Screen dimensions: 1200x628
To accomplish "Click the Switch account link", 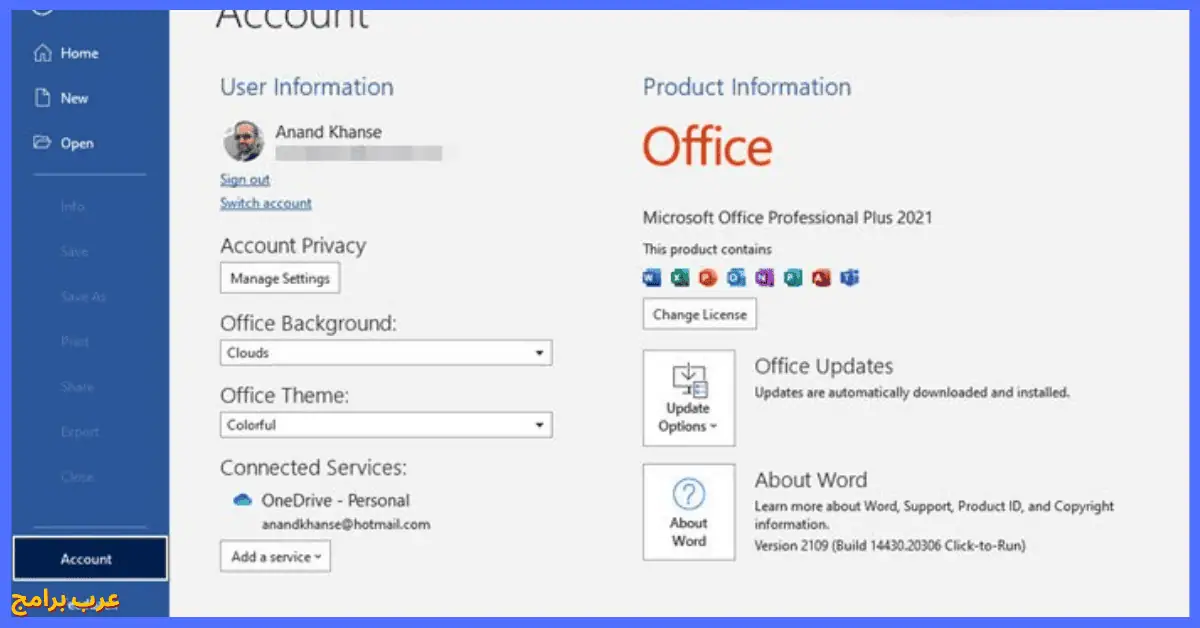I will [266, 203].
